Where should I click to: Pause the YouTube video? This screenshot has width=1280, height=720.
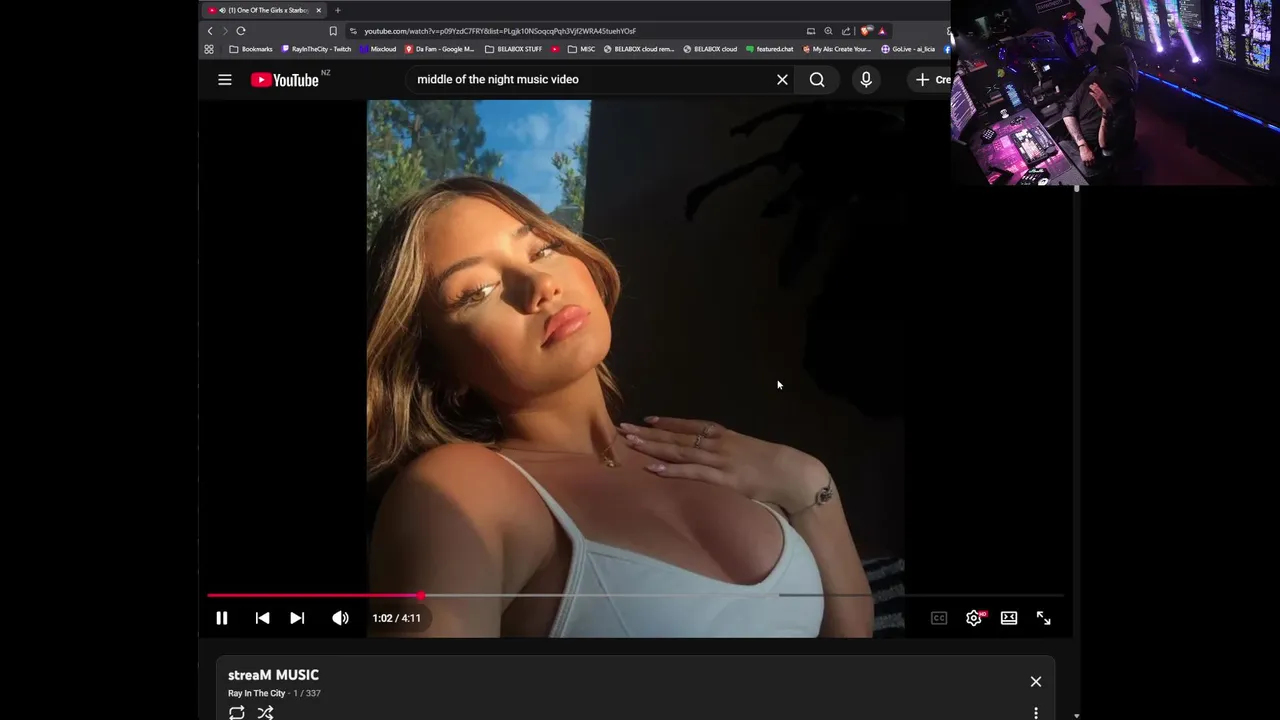(x=222, y=618)
